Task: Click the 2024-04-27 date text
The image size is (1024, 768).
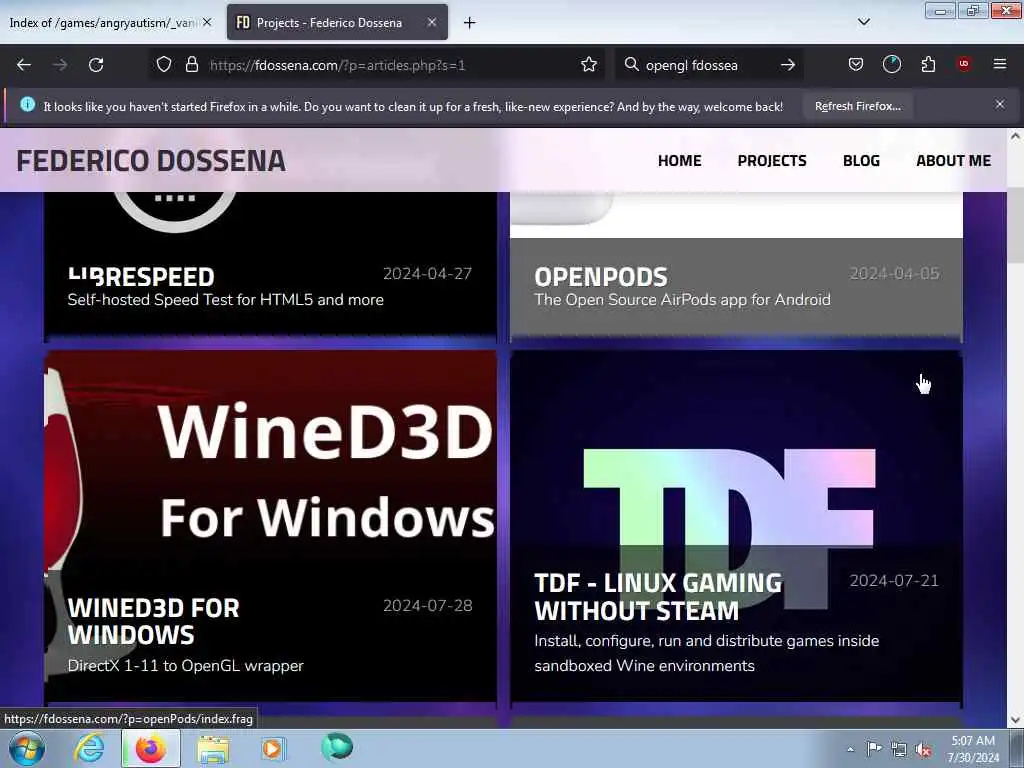Action: click(x=427, y=273)
